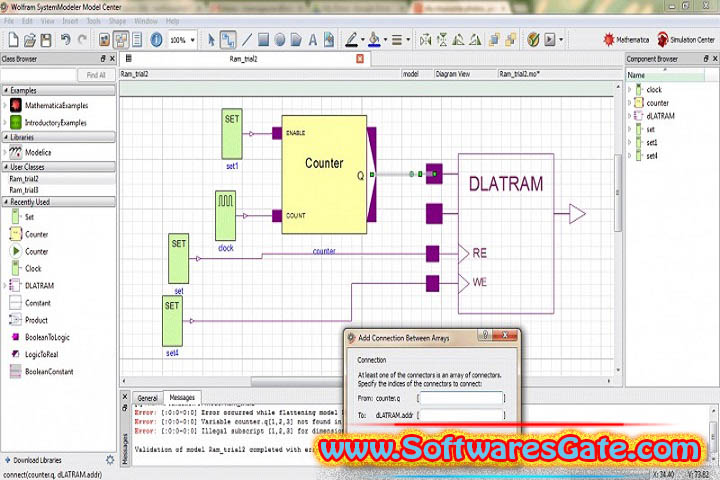720x480 pixels.
Task: Open Mathematica from the toolbar
Action: [x=626, y=40]
